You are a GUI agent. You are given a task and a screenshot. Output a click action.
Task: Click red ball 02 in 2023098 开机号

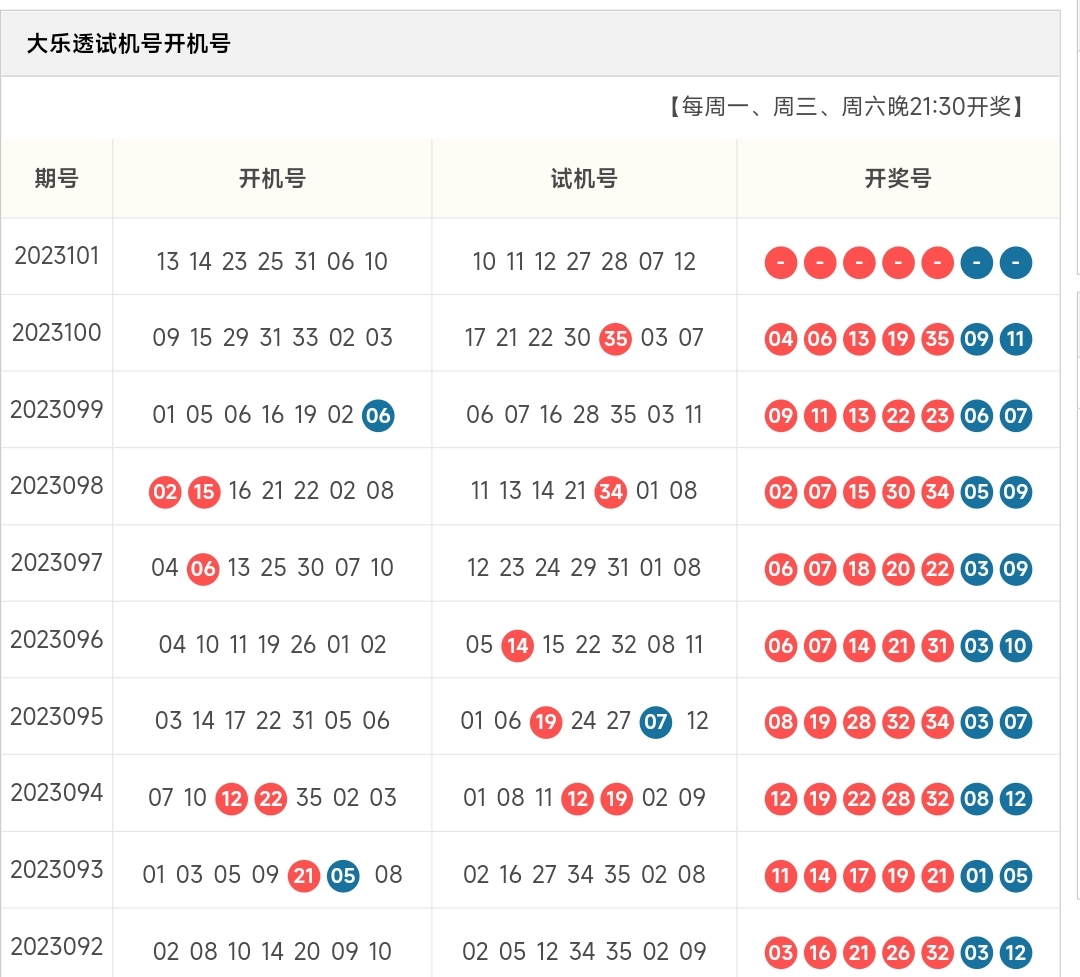(165, 492)
